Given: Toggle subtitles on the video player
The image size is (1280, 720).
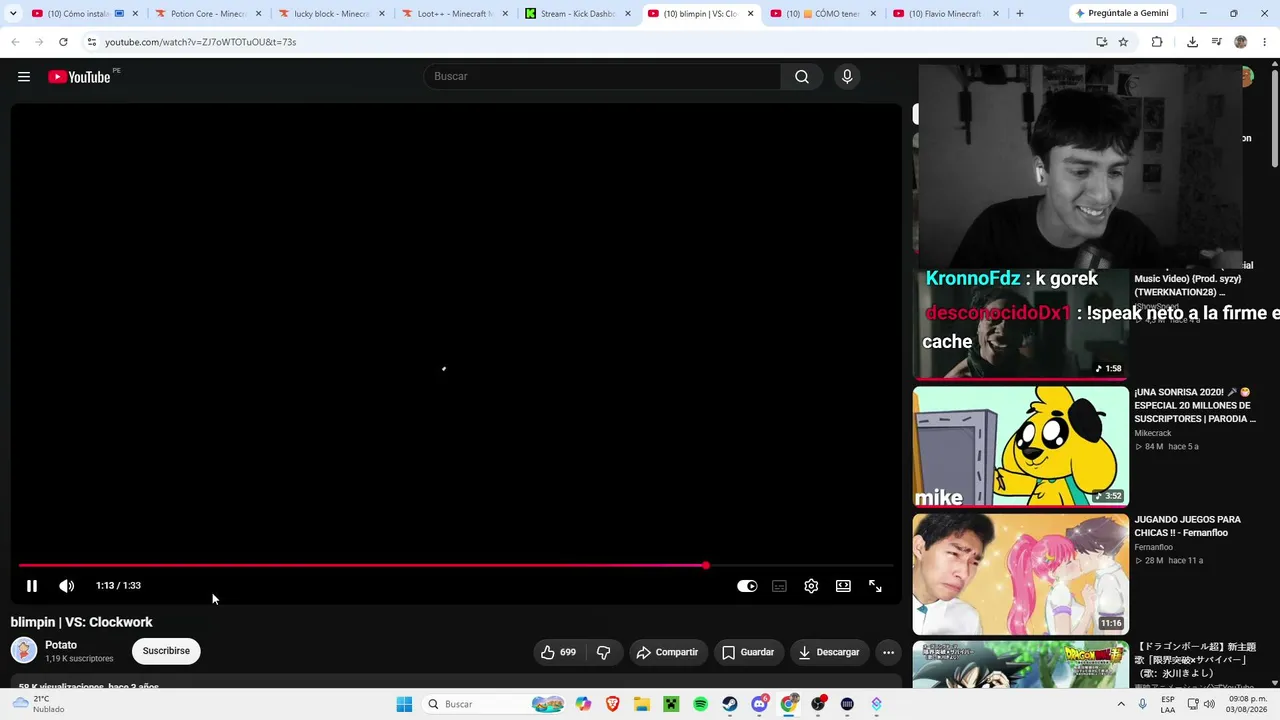Looking at the screenshot, I should click(779, 586).
